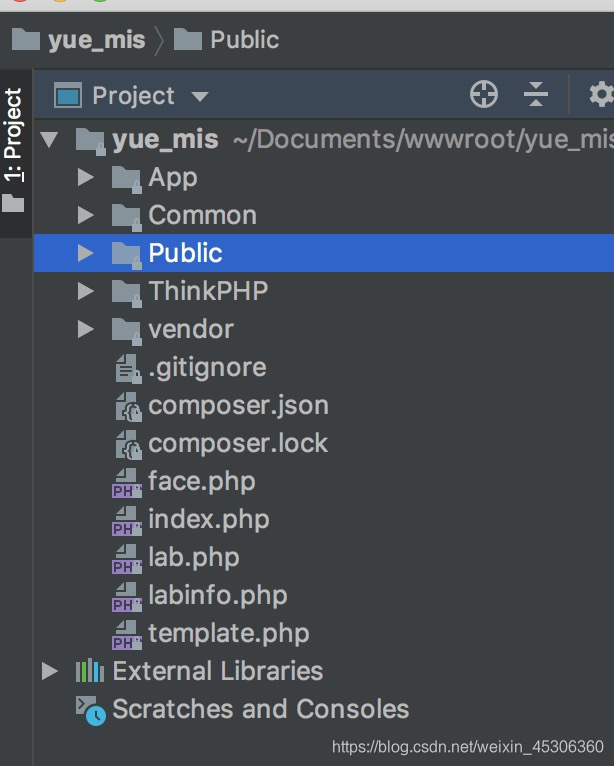614x766 pixels.
Task: Select composer.json file name
Action: (x=238, y=406)
